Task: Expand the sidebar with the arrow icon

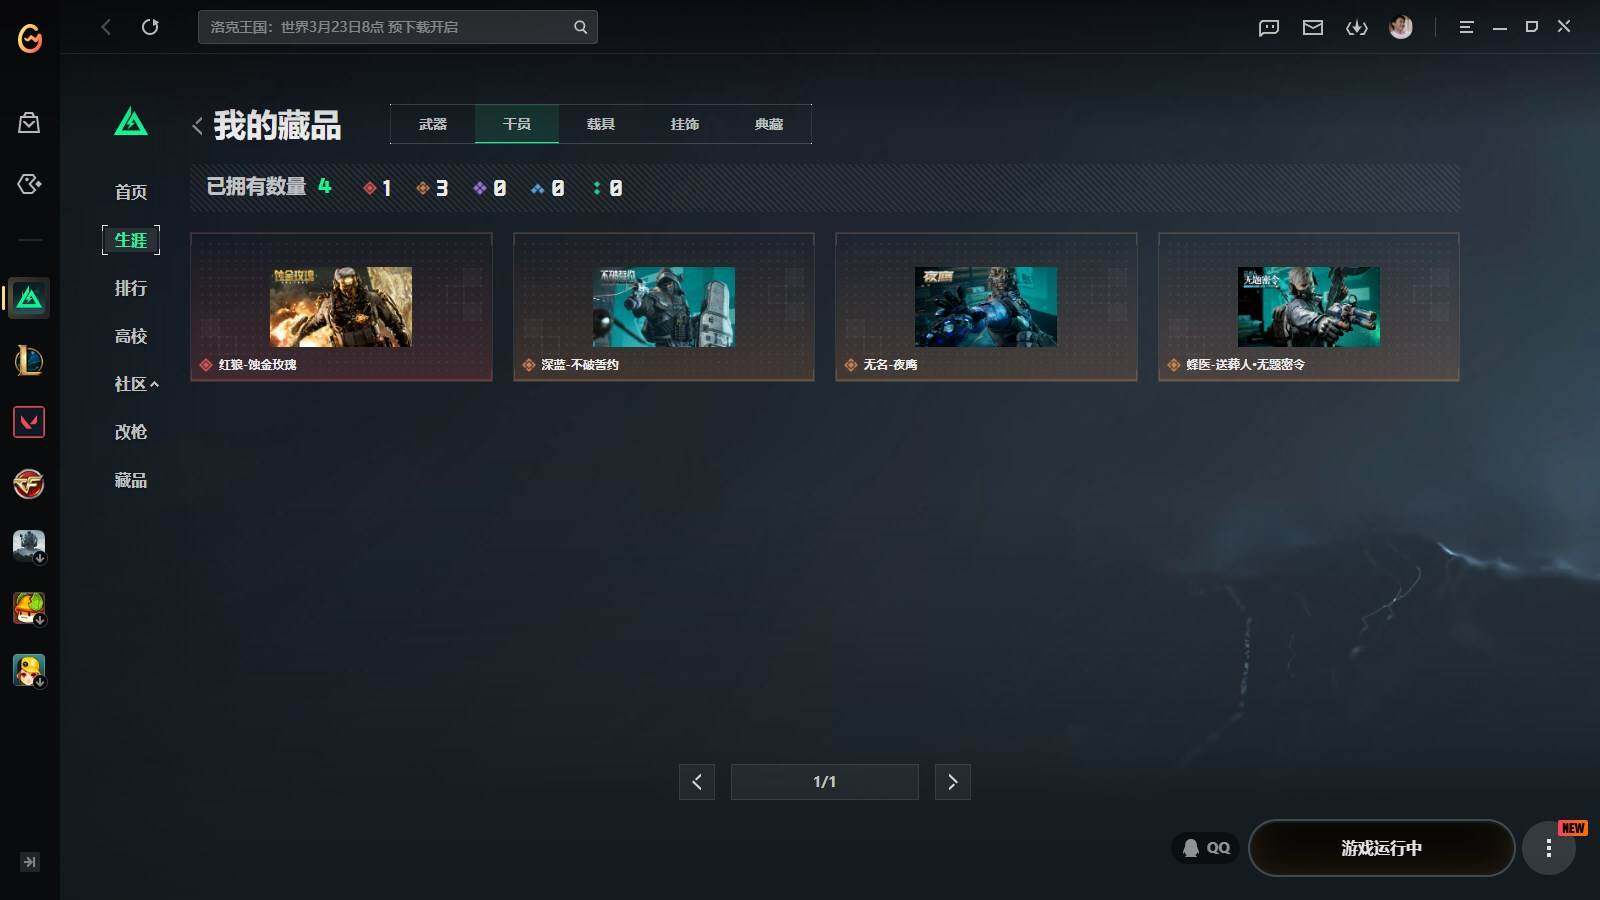Action: pyautogui.click(x=30, y=862)
